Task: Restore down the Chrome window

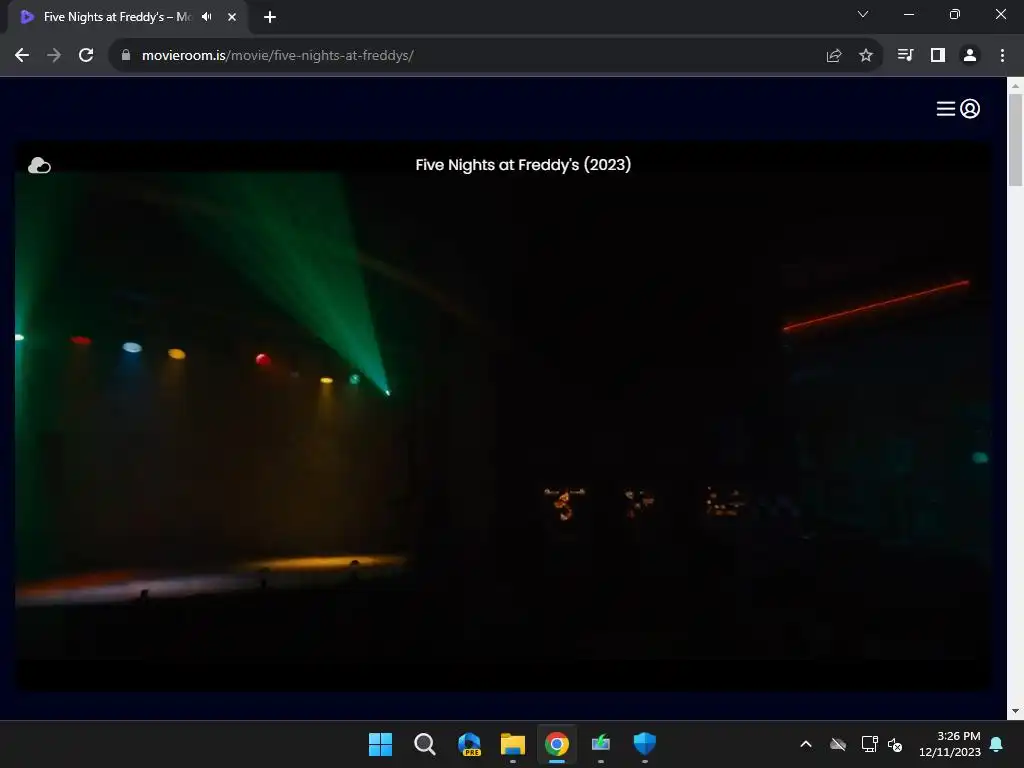Action: pyautogui.click(x=955, y=14)
